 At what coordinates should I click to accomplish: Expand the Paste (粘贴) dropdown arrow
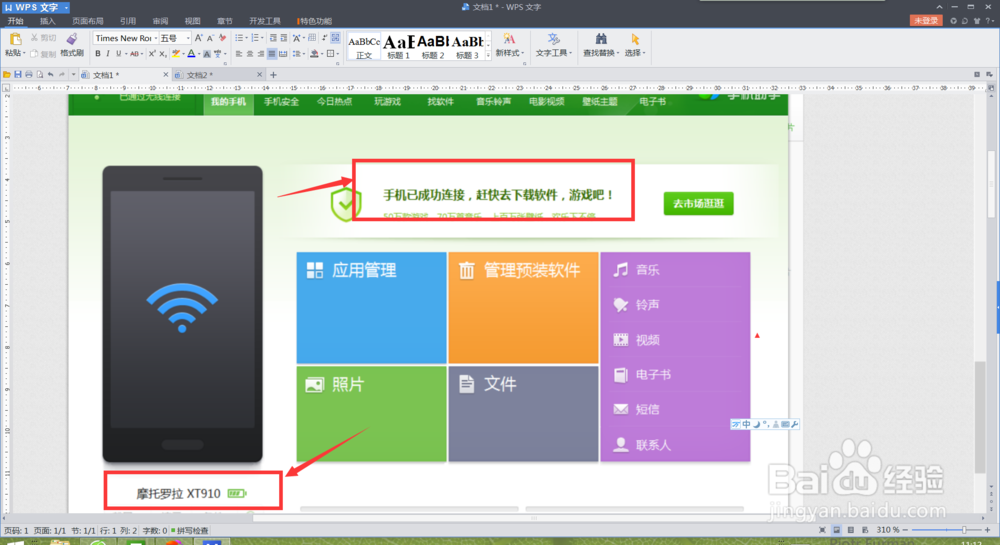point(24,54)
